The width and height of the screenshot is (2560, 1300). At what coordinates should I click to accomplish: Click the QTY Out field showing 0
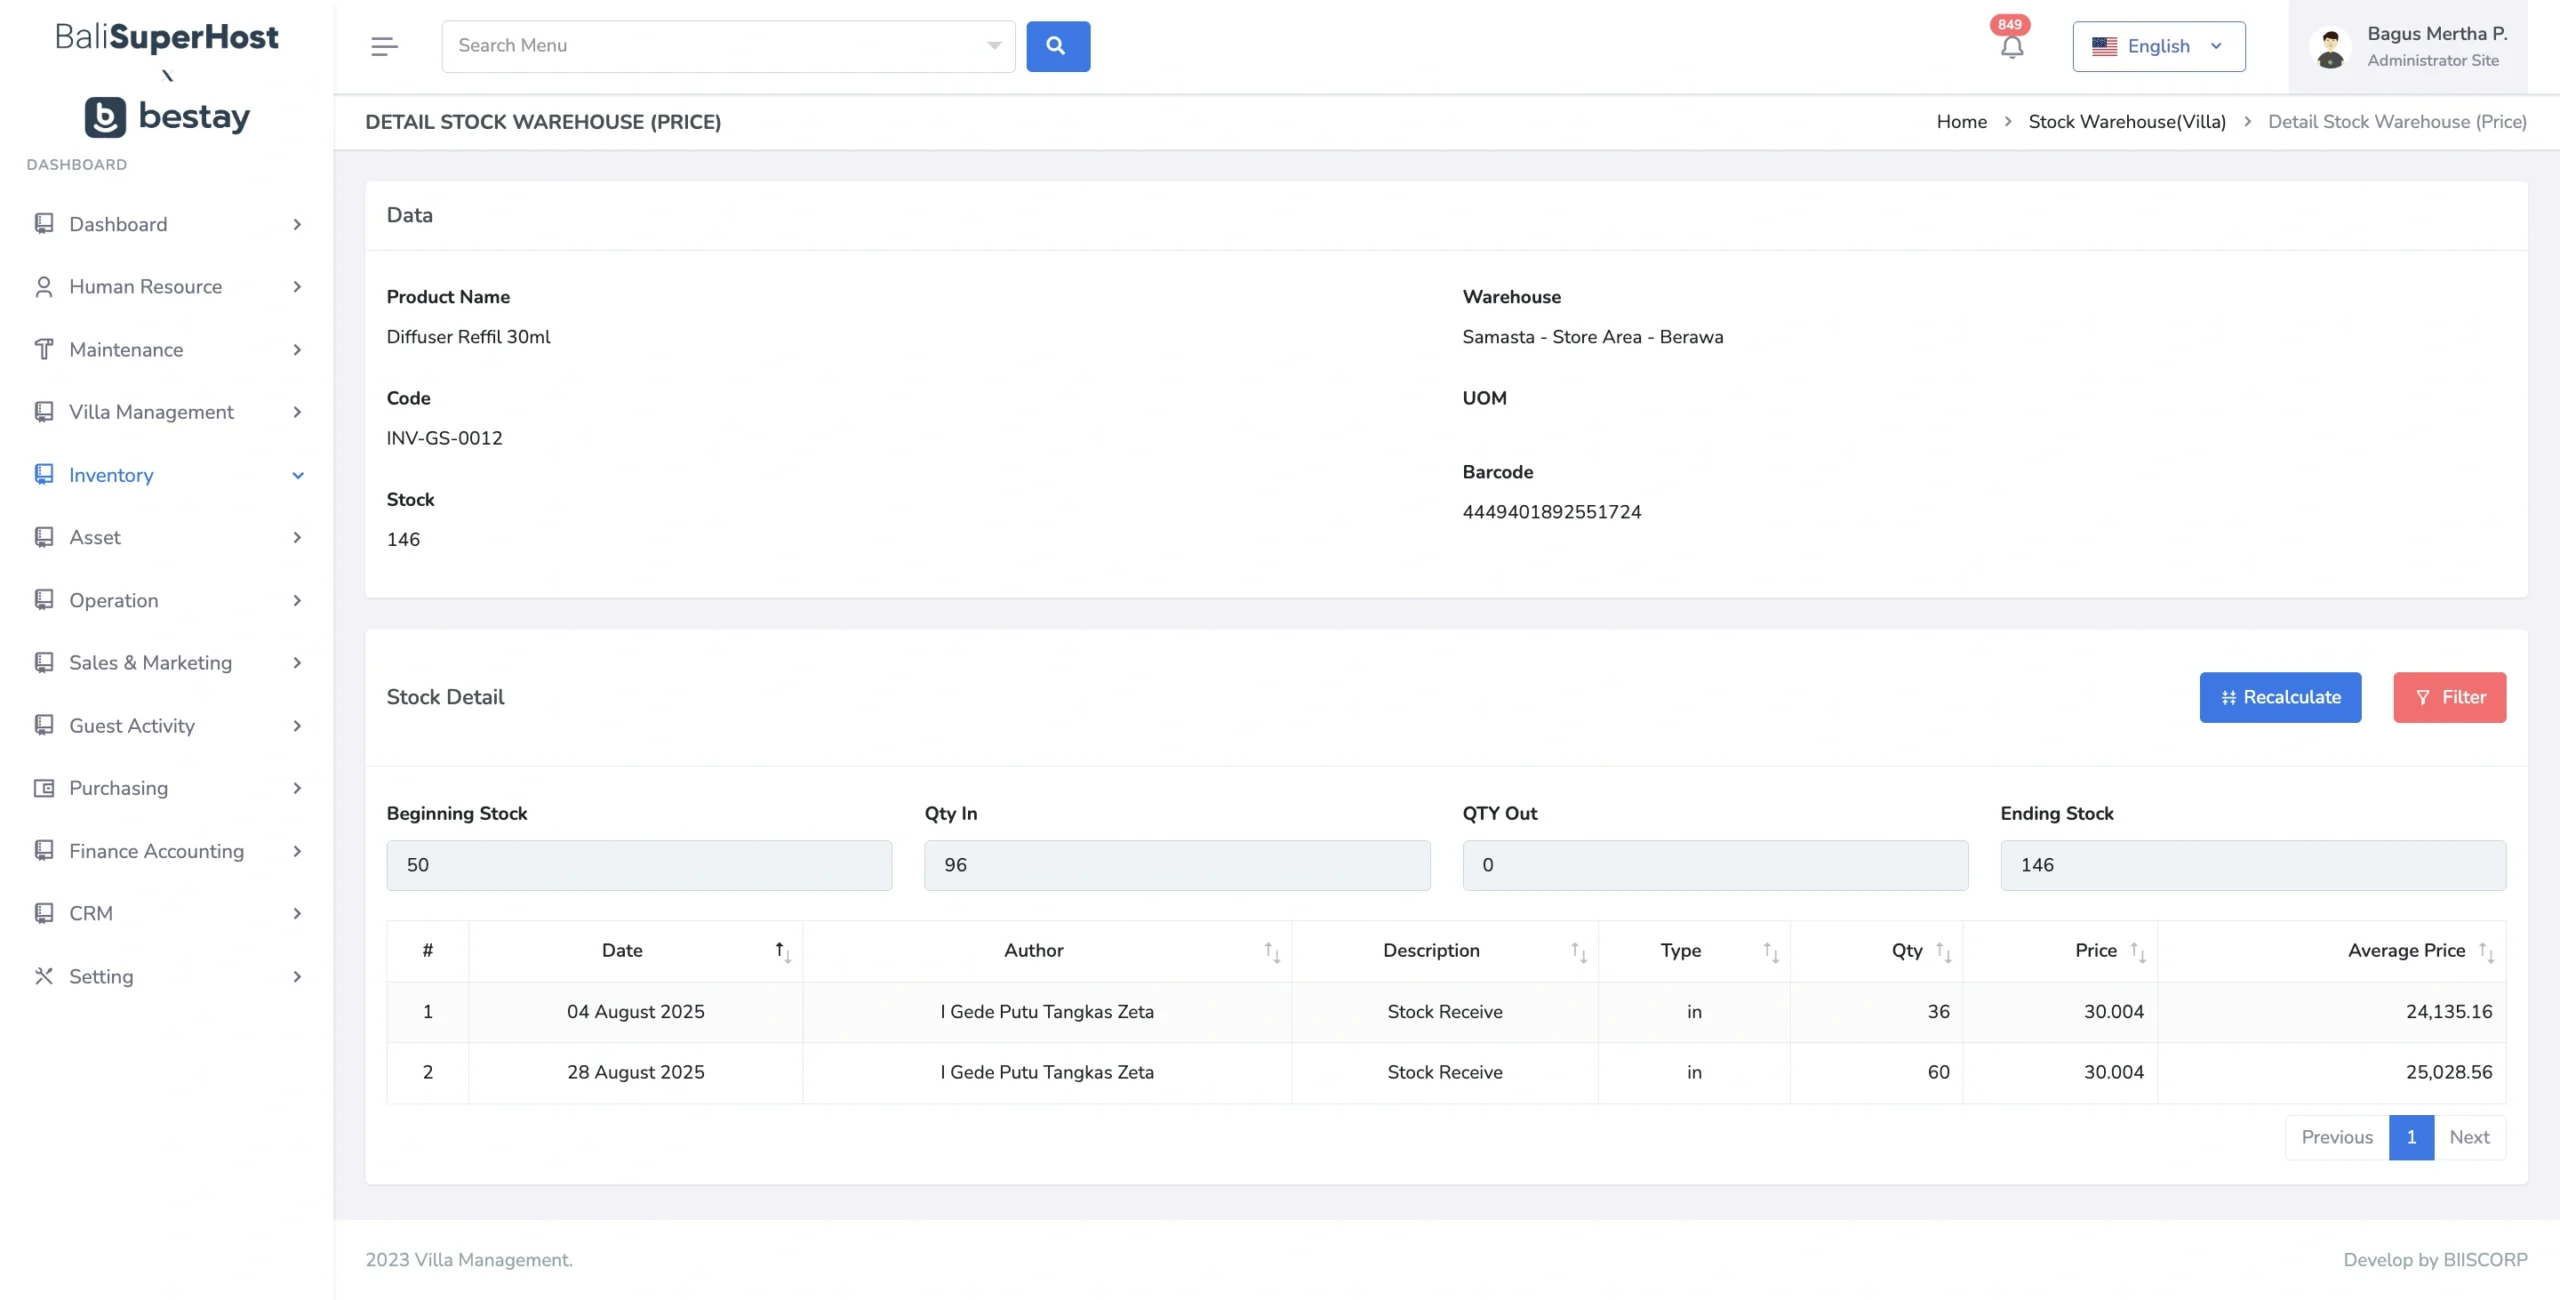point(1715,865)
